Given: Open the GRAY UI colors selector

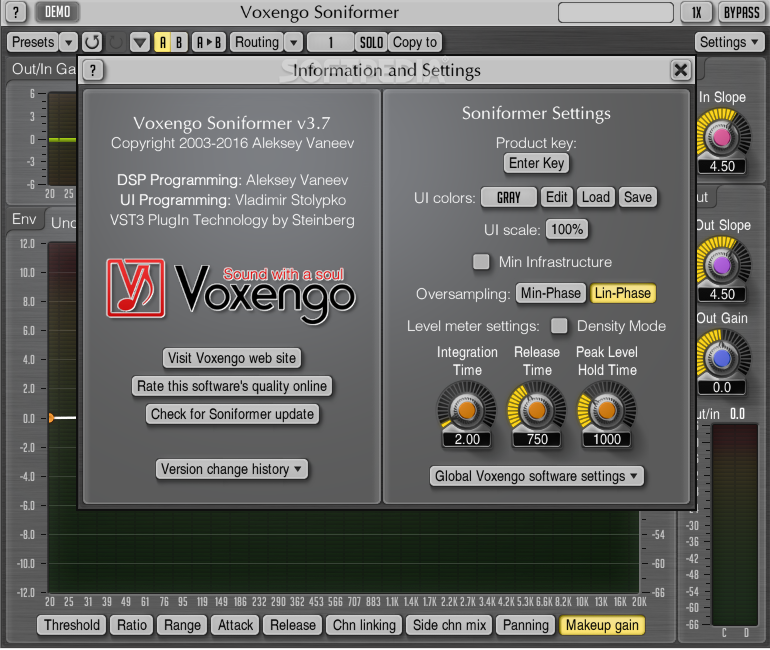Looking at the screenshot, I should [x=509, y=197].
